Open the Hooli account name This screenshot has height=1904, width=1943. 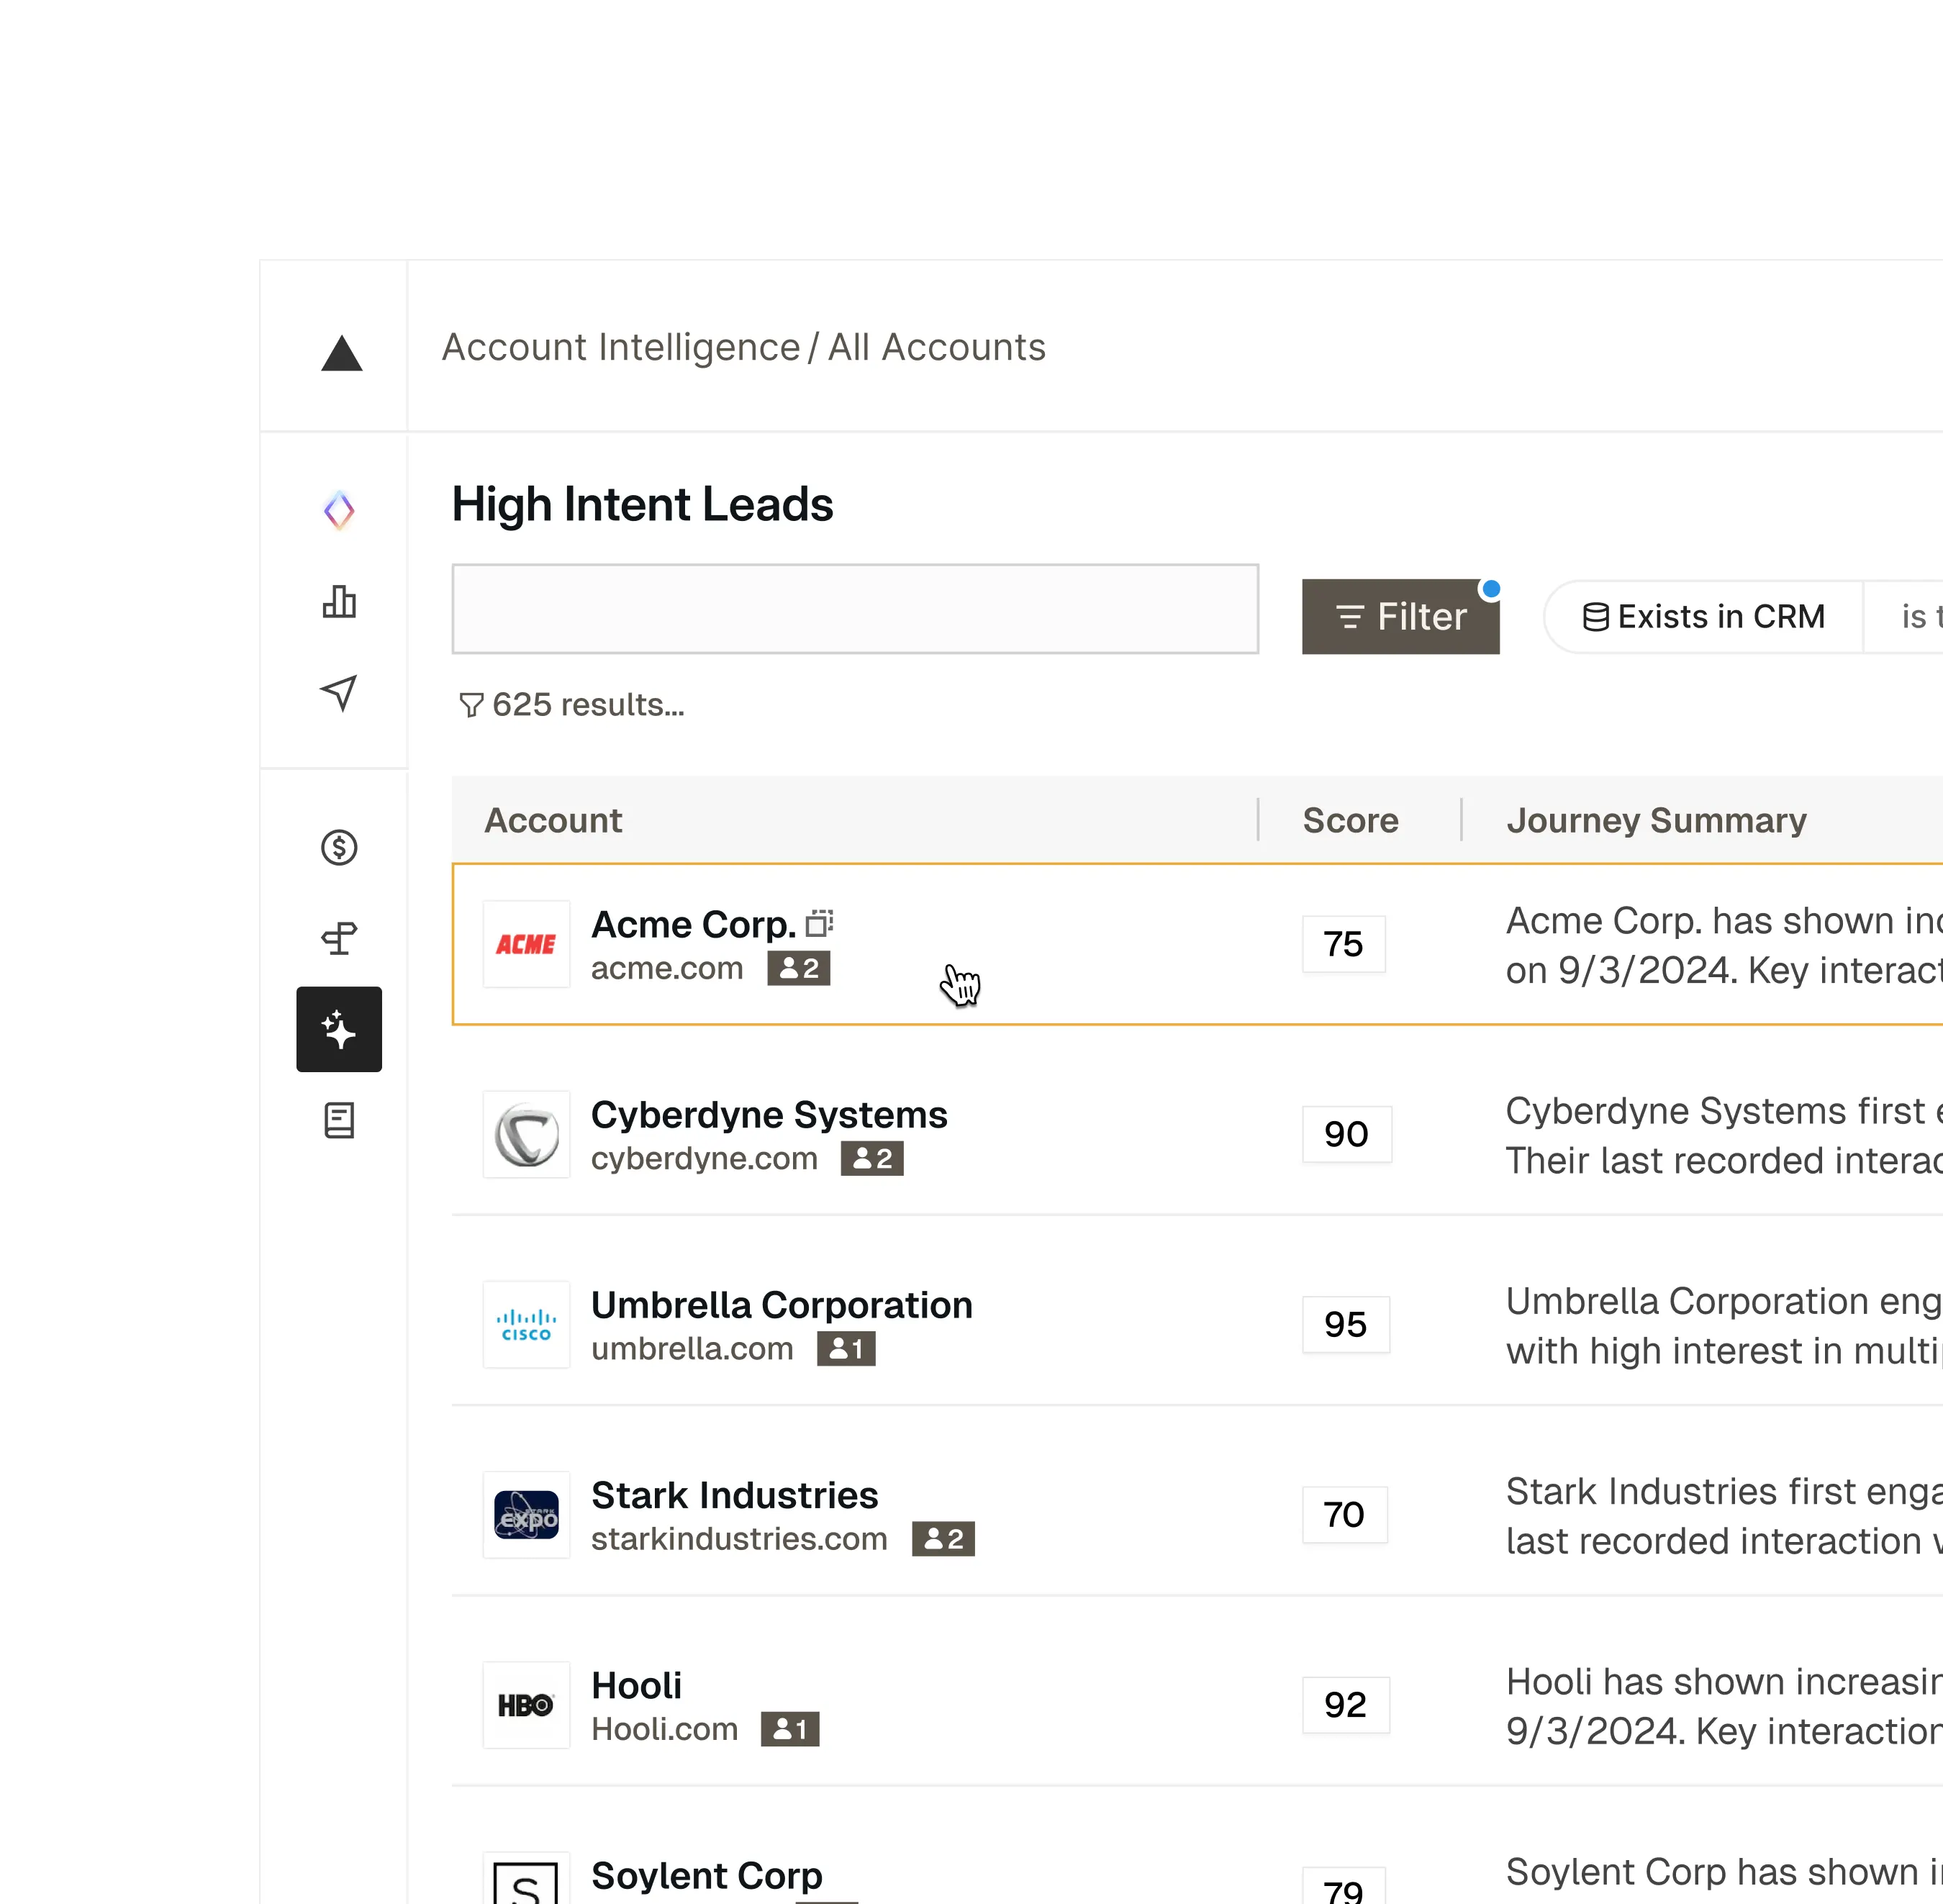pos(636,1685)
